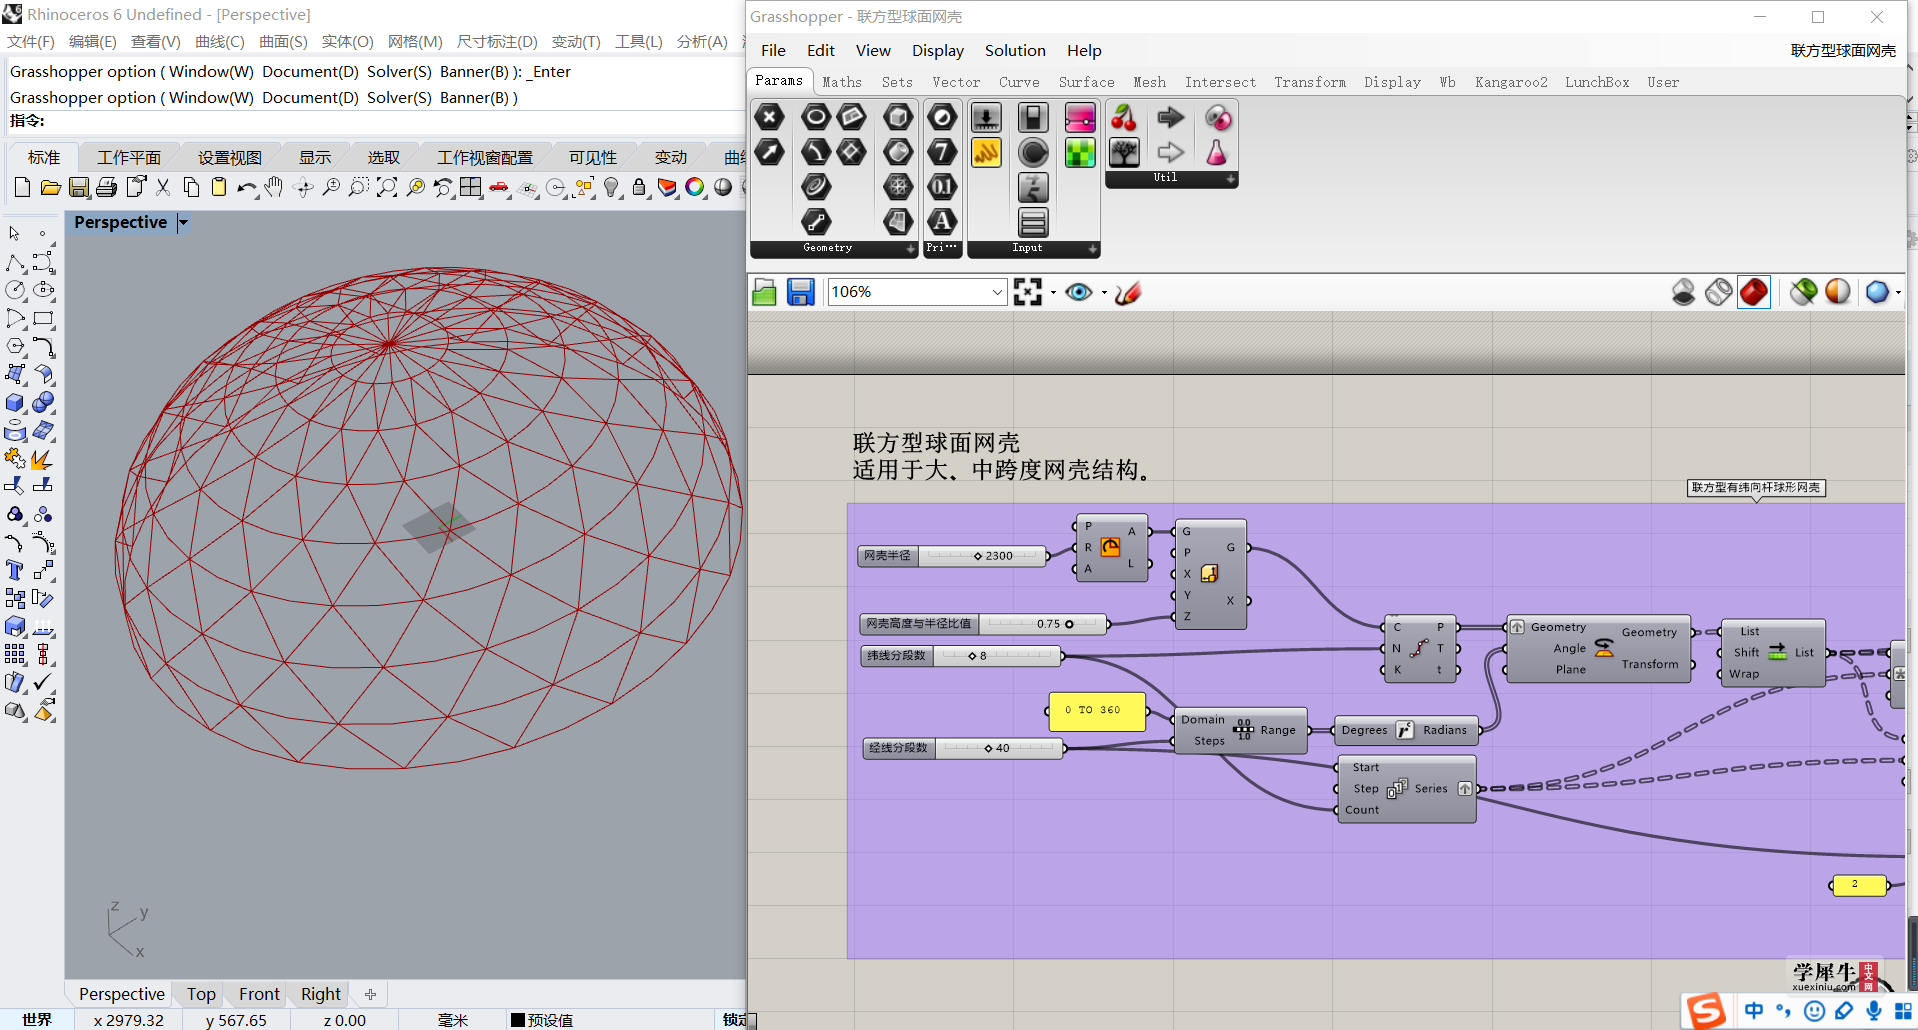Adjust 网壳半径 slider at 2300
The image size is (1918, 1030).
click(x=952, y=555)
